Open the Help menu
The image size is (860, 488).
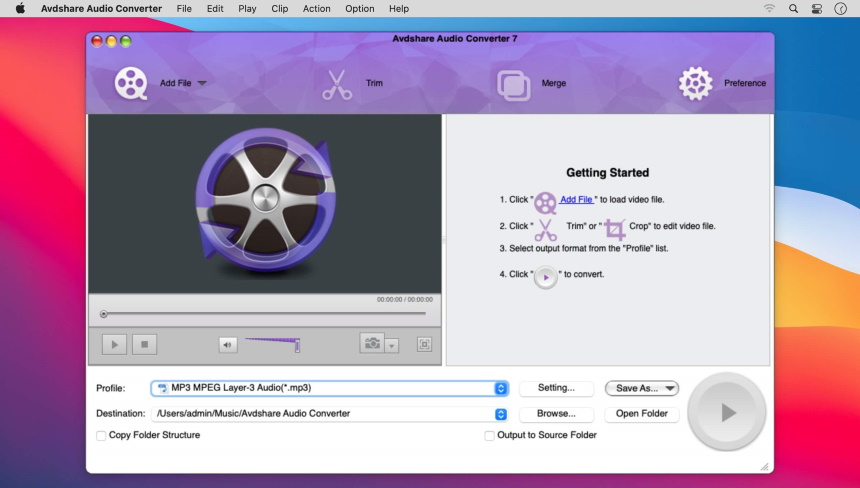point(399,9)
